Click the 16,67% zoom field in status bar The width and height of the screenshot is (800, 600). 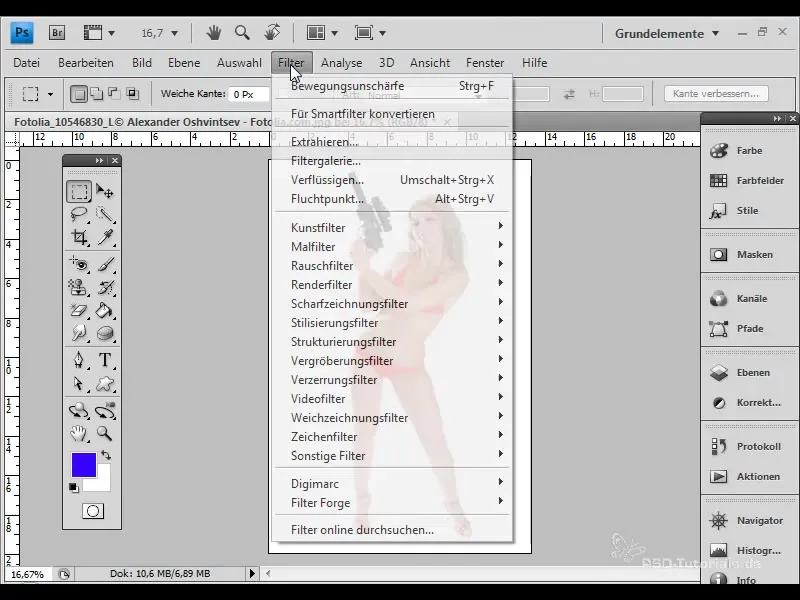coord(28,574)
